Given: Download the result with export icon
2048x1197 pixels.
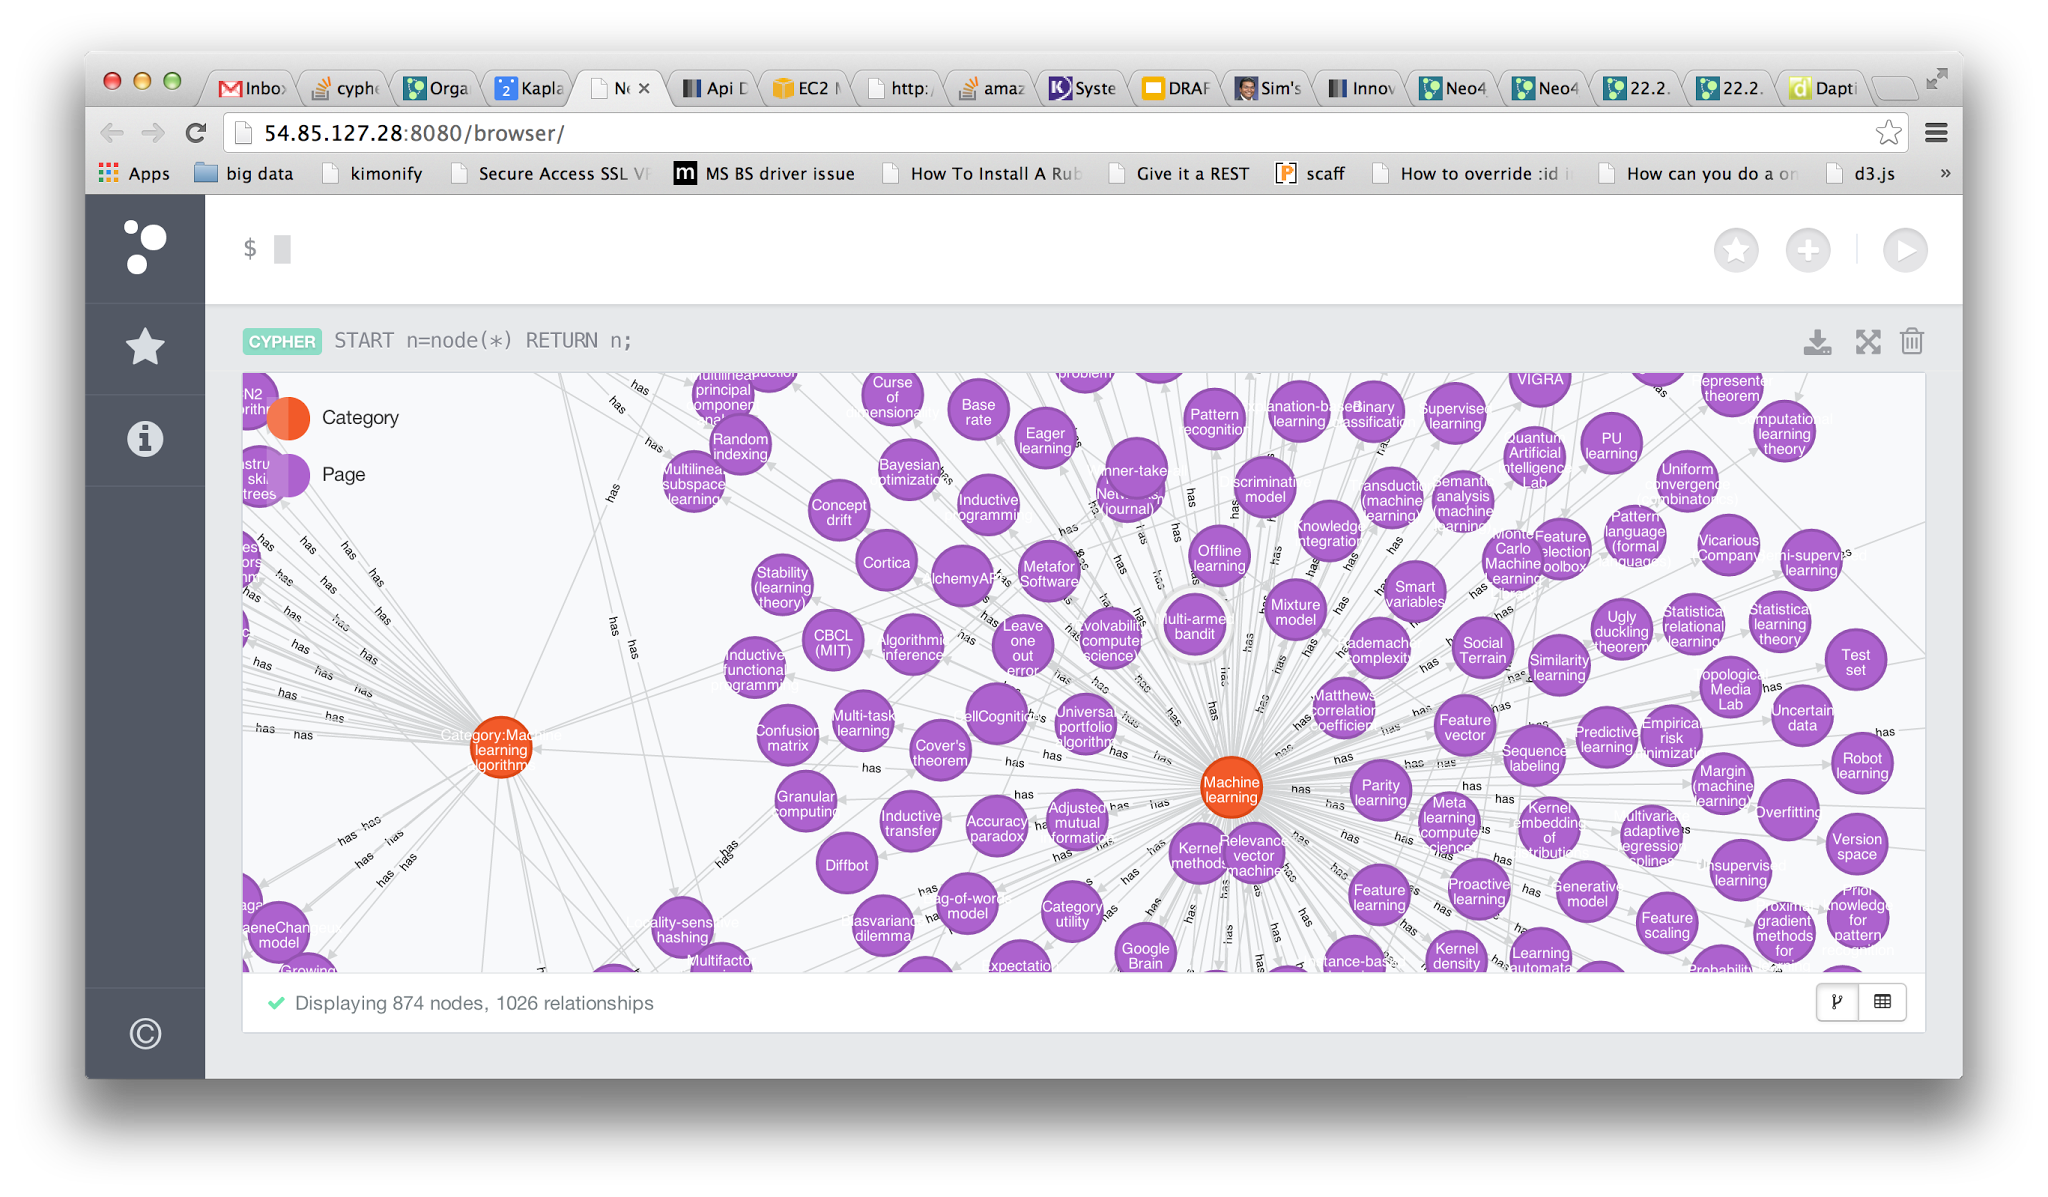Looking at the screenshot, I should coord(1817,342).
